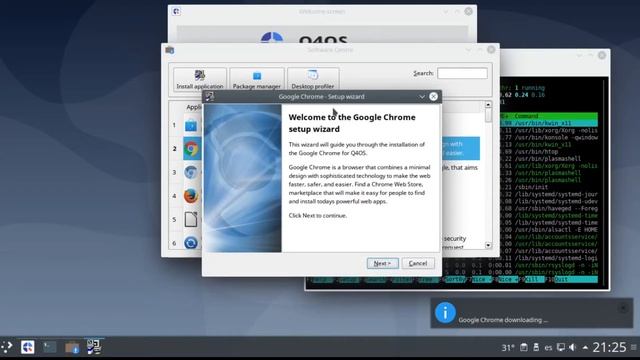Dismiss the Google Chrome downloading notification
This screenshot has height=360, width=640.
pyautogui.click(x=623, y=308)
